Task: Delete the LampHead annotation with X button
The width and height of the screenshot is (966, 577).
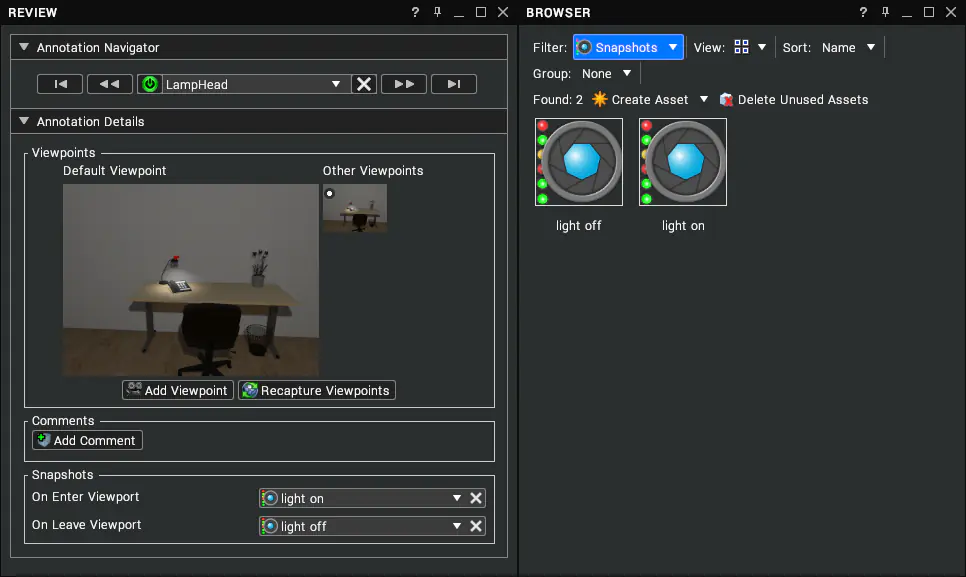Action: coord(364,84)
